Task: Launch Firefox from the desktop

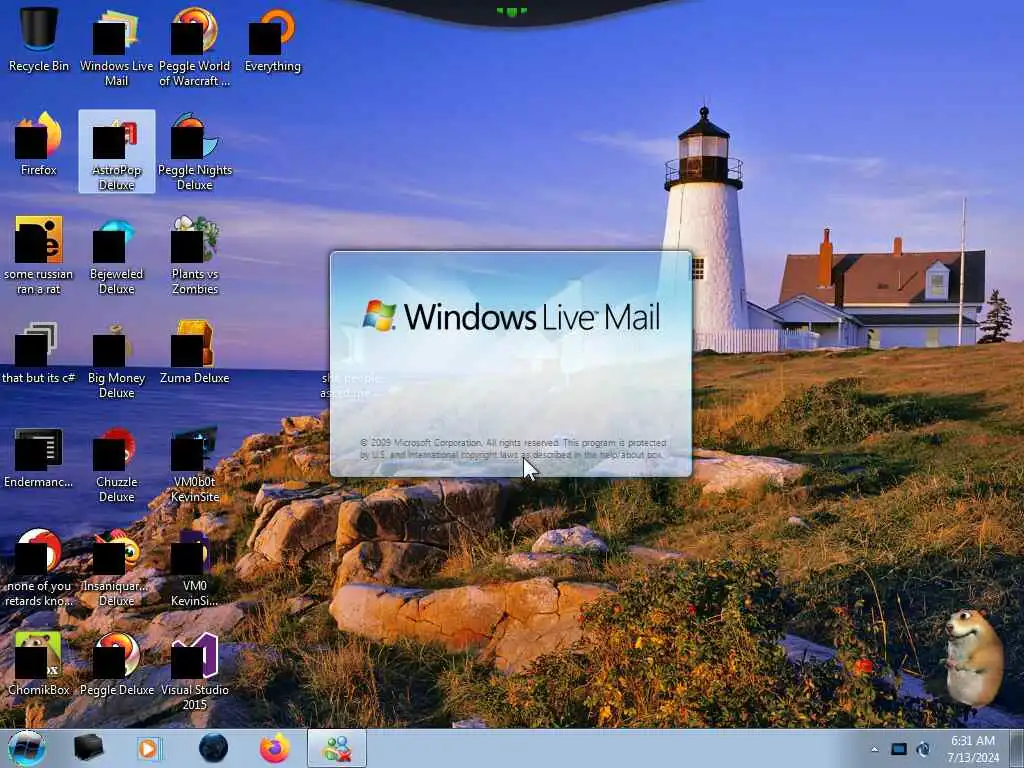Action: [39, 144]
